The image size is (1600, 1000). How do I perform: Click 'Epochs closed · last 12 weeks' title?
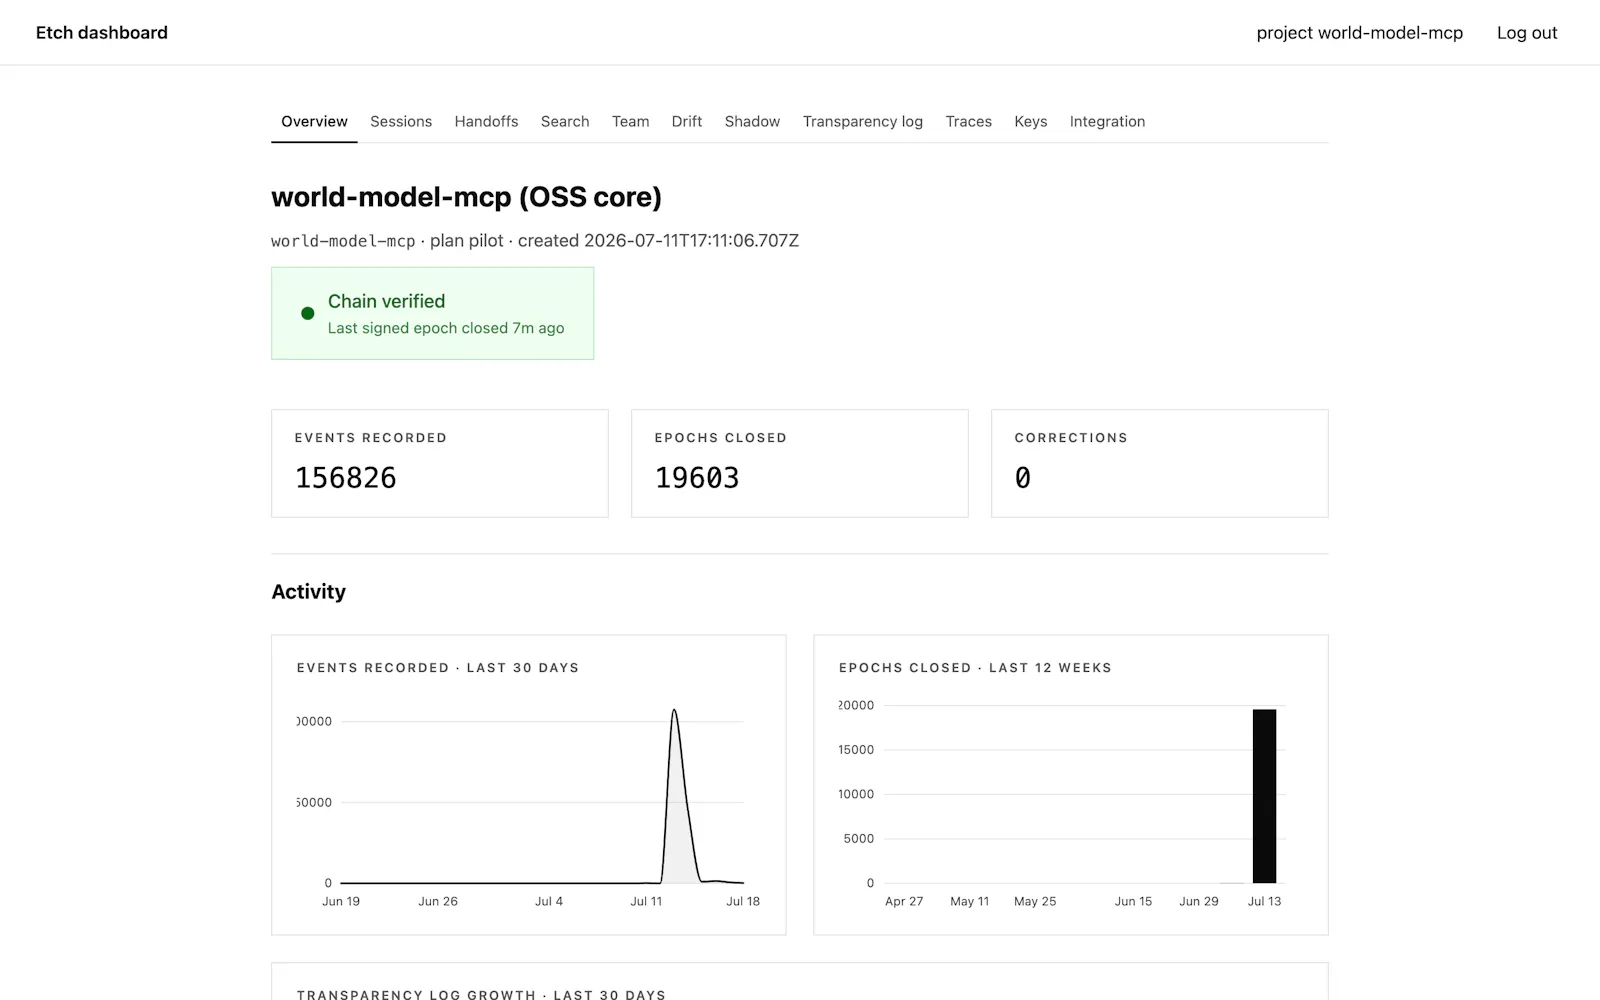[975, 668]
